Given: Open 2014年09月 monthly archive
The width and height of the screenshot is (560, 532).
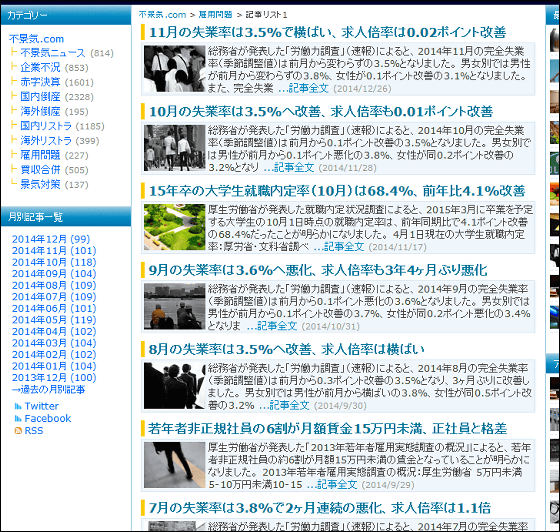Looking at the screenshot, I should [x=54, y=273].
